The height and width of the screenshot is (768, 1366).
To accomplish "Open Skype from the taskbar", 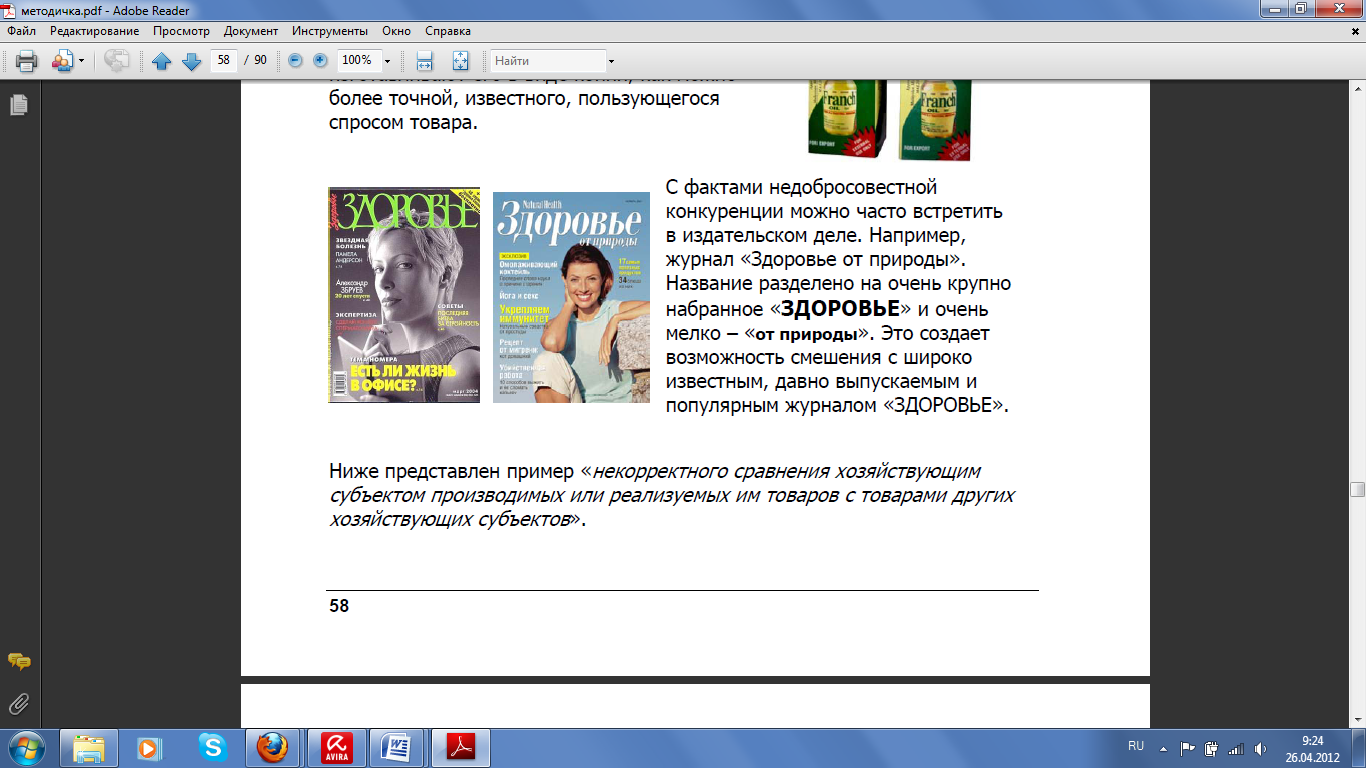I will [212, 748].
